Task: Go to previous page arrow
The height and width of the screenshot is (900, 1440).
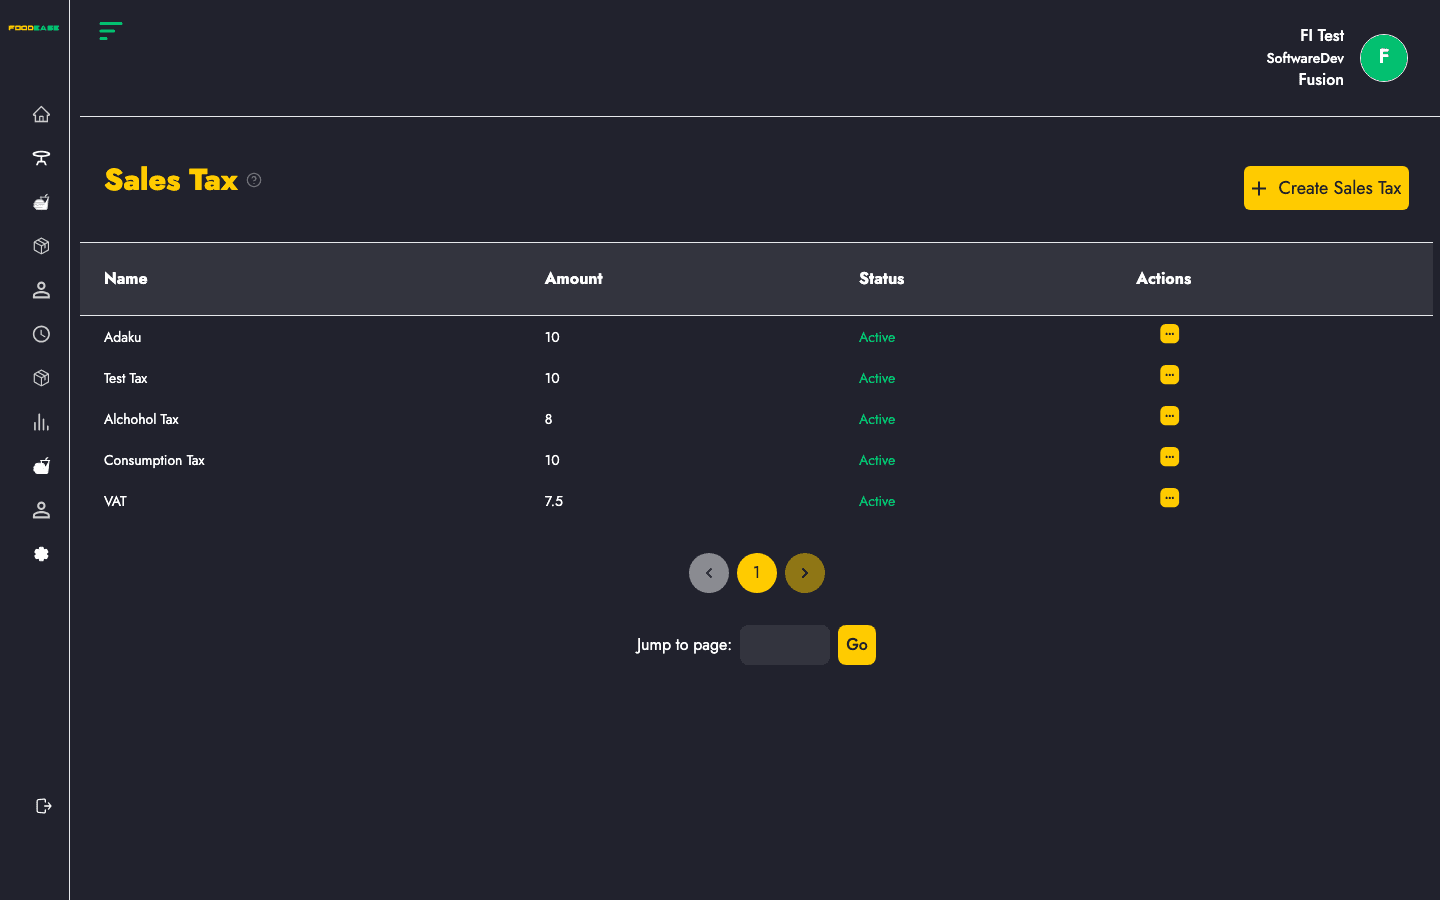Action: pos(709,573)
